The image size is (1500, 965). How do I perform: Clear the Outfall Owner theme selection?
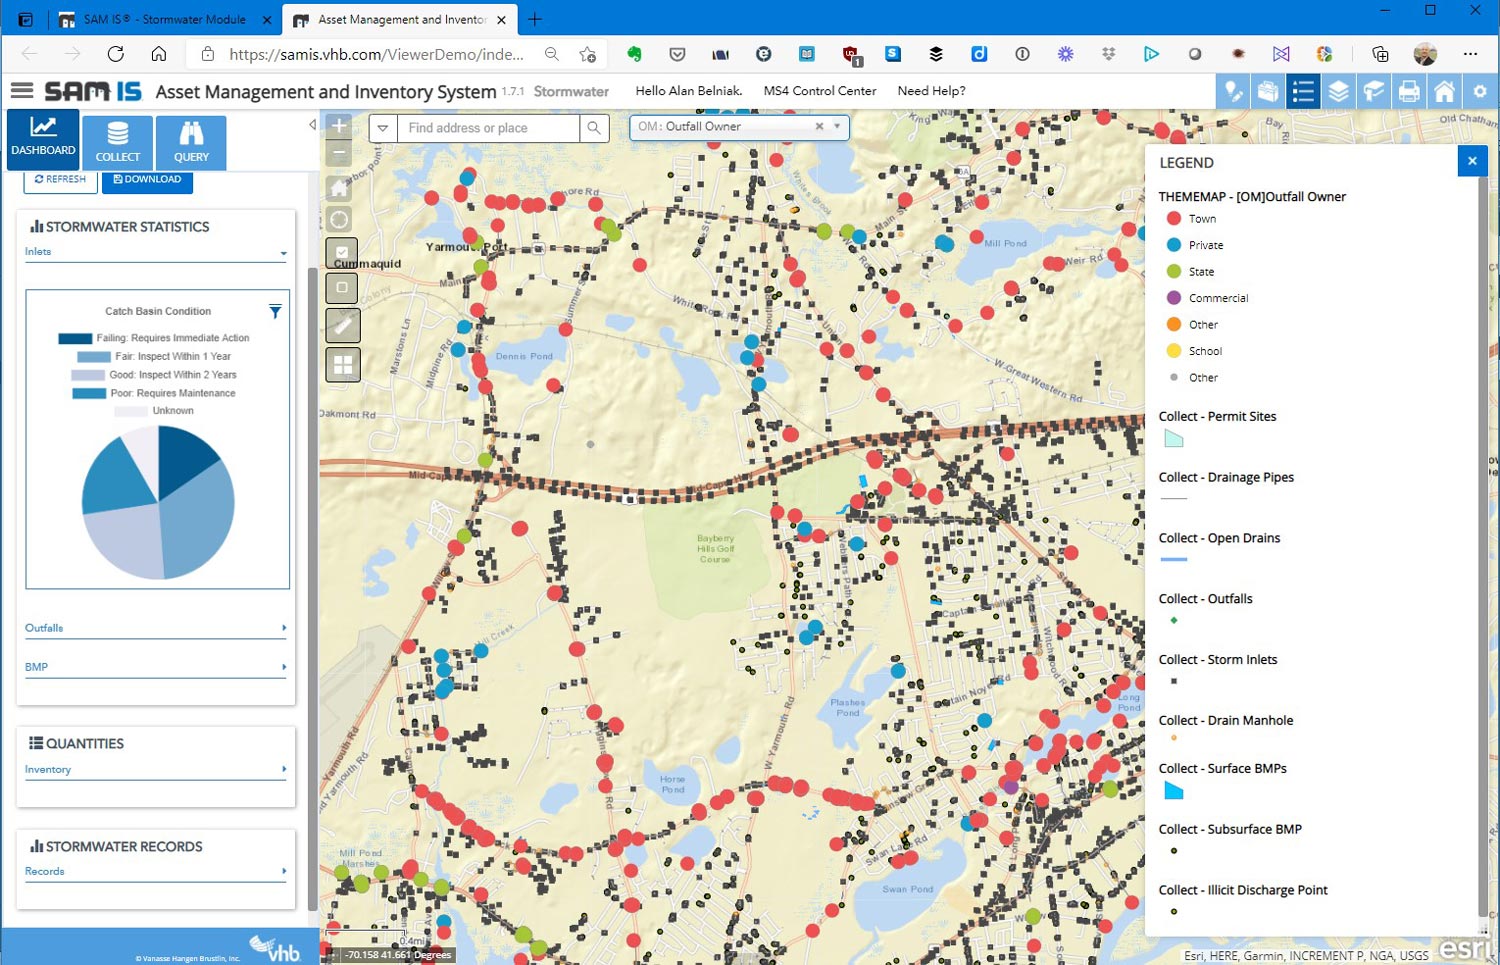tap(819, 127)
